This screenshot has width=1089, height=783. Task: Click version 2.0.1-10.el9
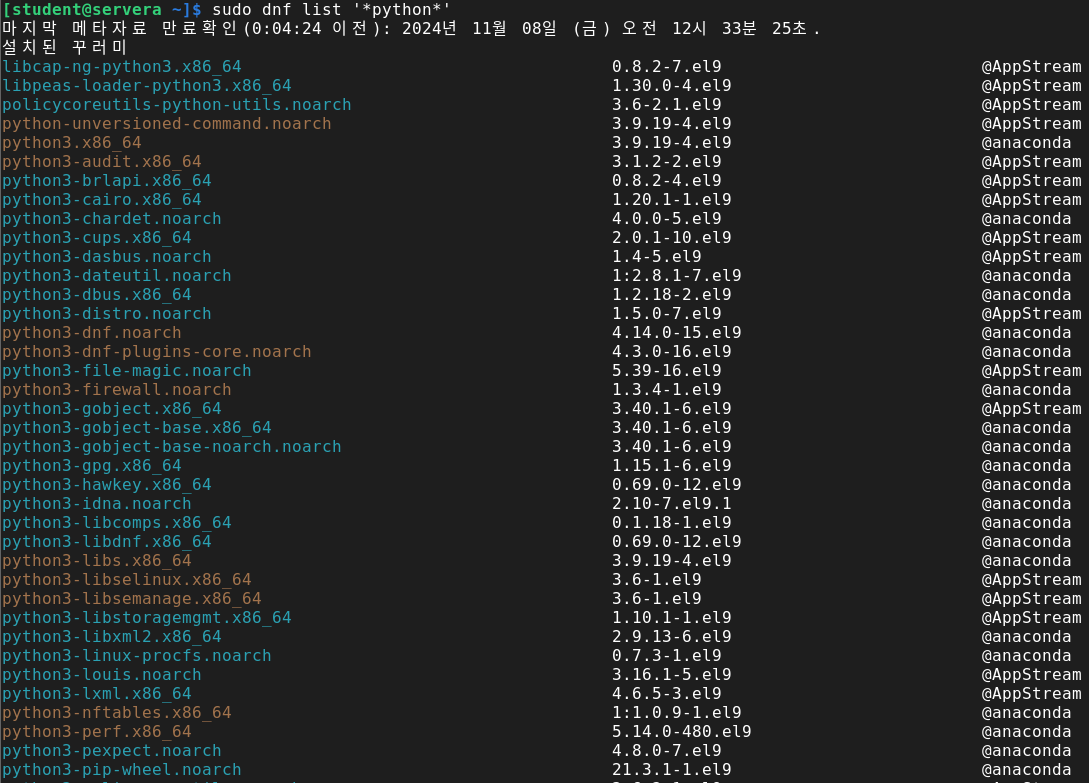pyautogui.click(x=672, y=238)
